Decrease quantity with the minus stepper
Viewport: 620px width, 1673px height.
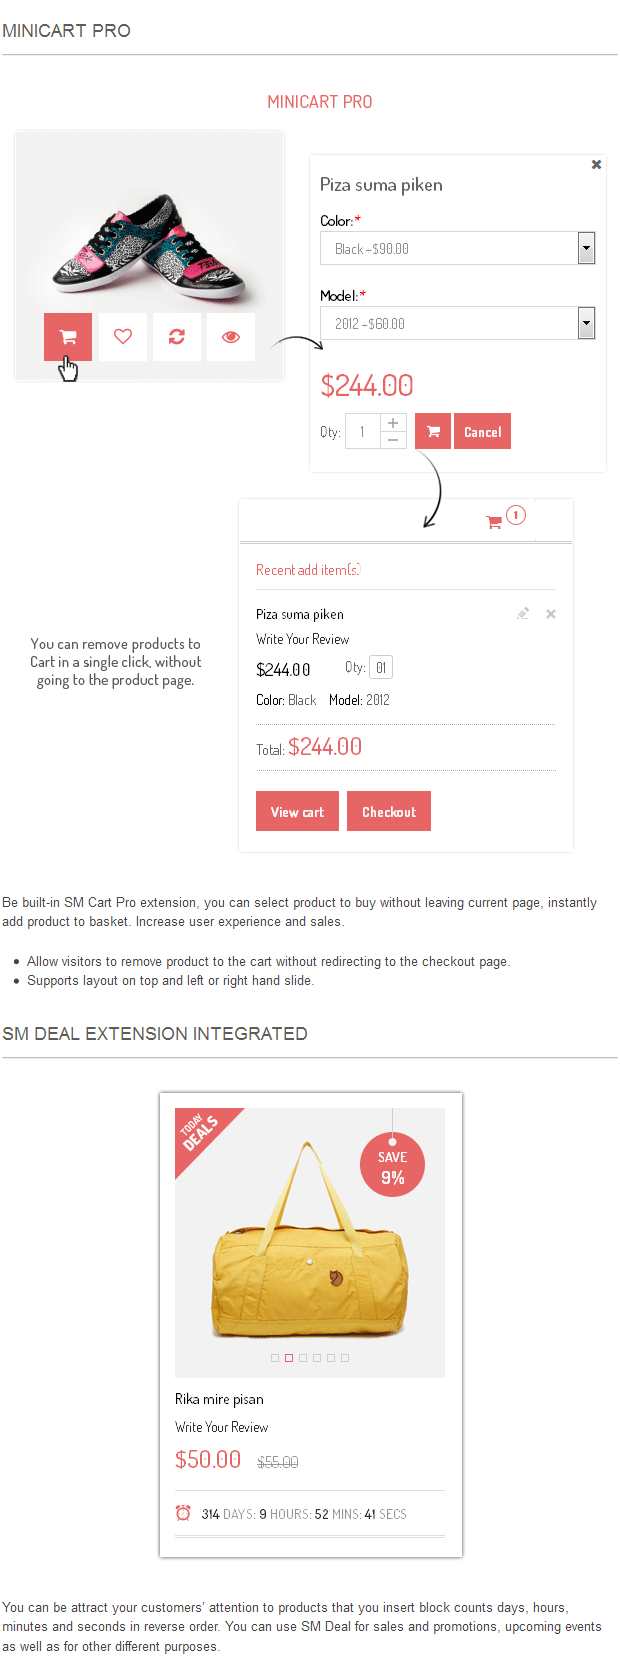click(x=393, y=440)
